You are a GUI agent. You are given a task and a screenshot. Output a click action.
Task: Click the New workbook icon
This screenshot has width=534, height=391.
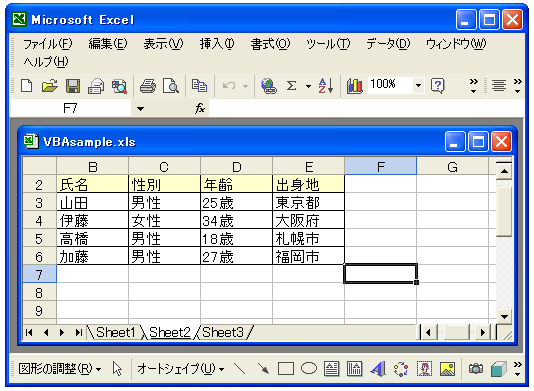pos(27,86)
